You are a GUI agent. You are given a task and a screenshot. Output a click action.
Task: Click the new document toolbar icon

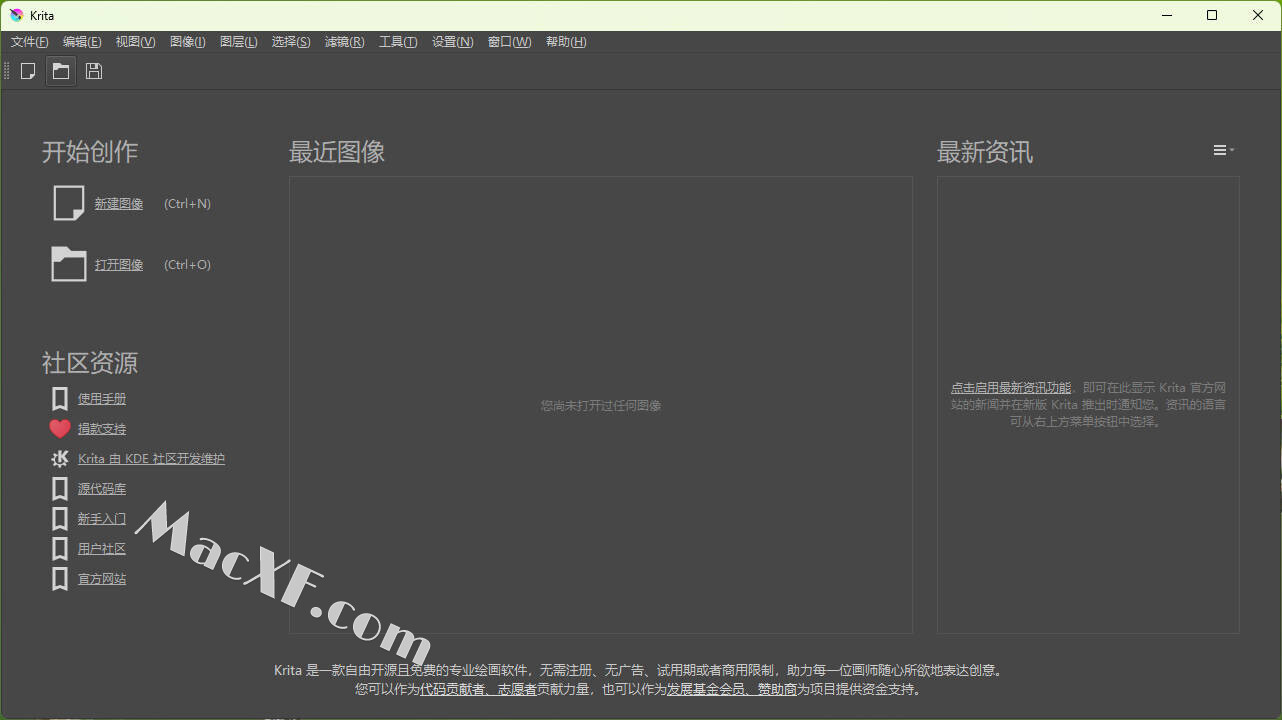pyautogui.click(x=28, y=71)
